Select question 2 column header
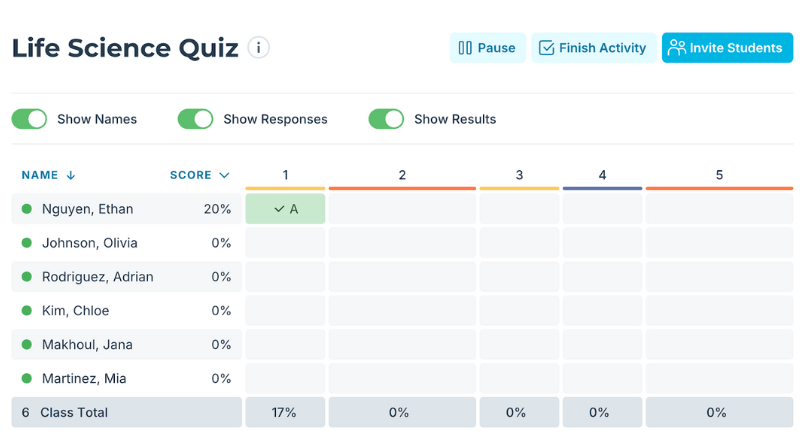Viewport: 800px width, 448px height. click(402, 175)
